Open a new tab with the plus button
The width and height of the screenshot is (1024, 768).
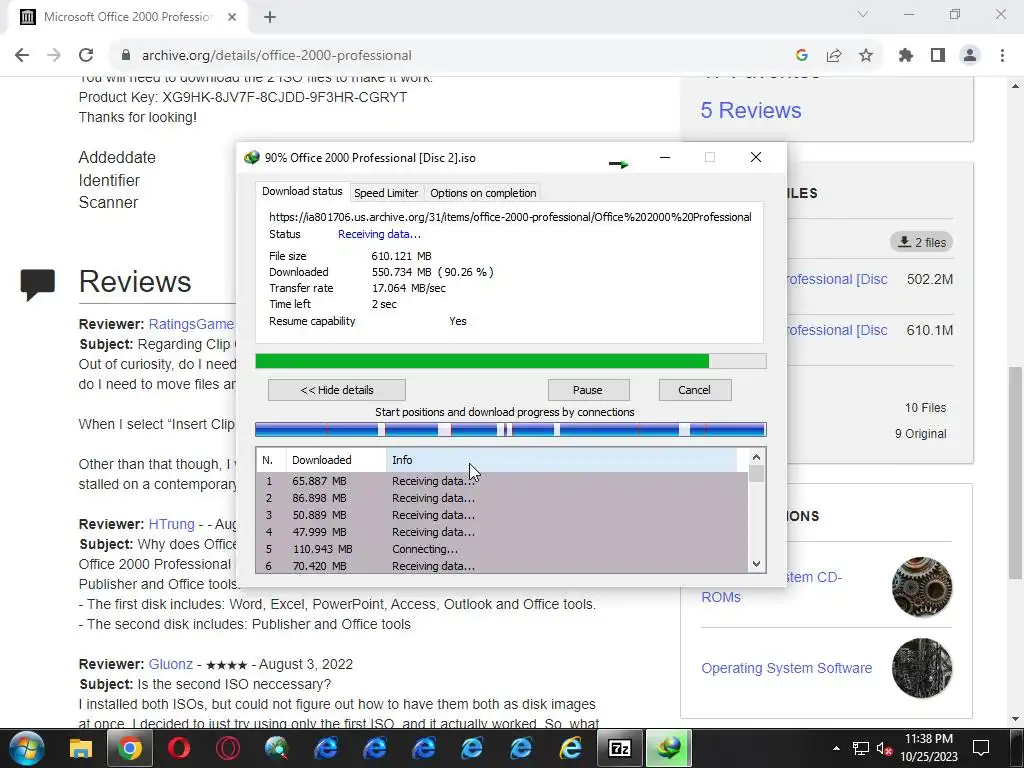click(270, 18)
